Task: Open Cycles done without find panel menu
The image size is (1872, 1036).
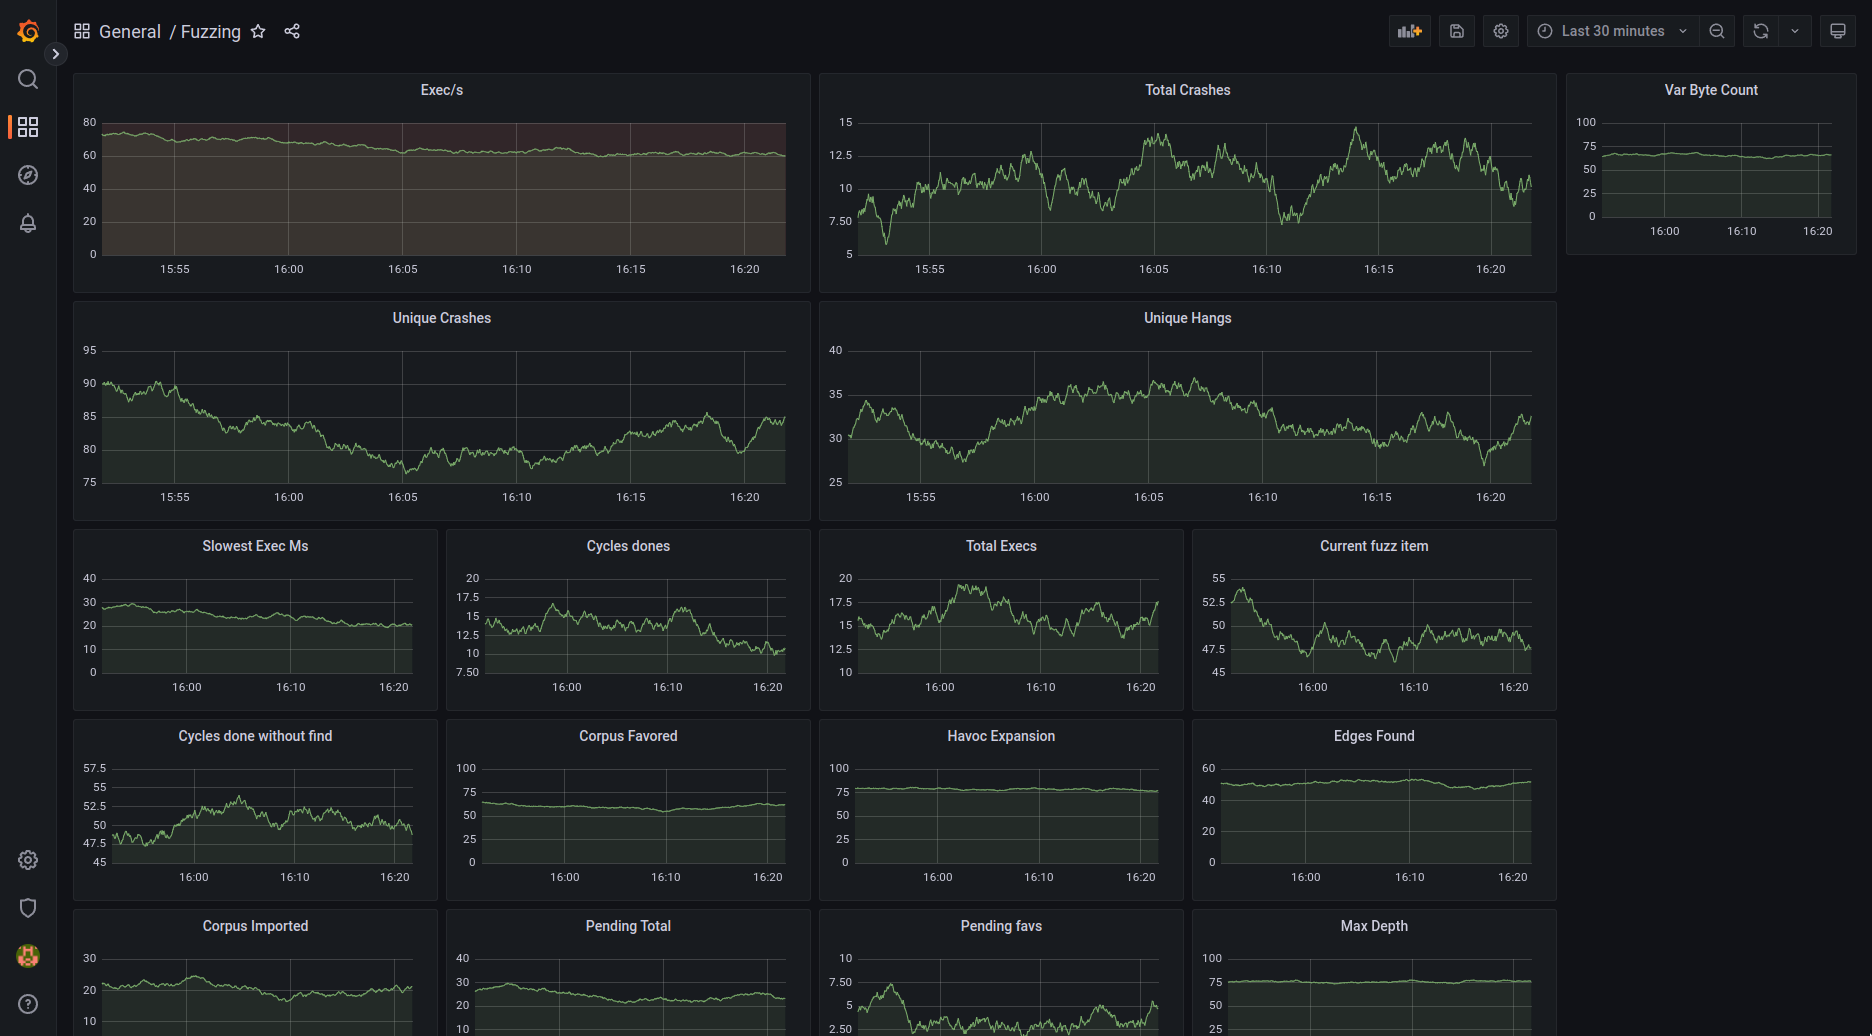Action: coord(255,736)
